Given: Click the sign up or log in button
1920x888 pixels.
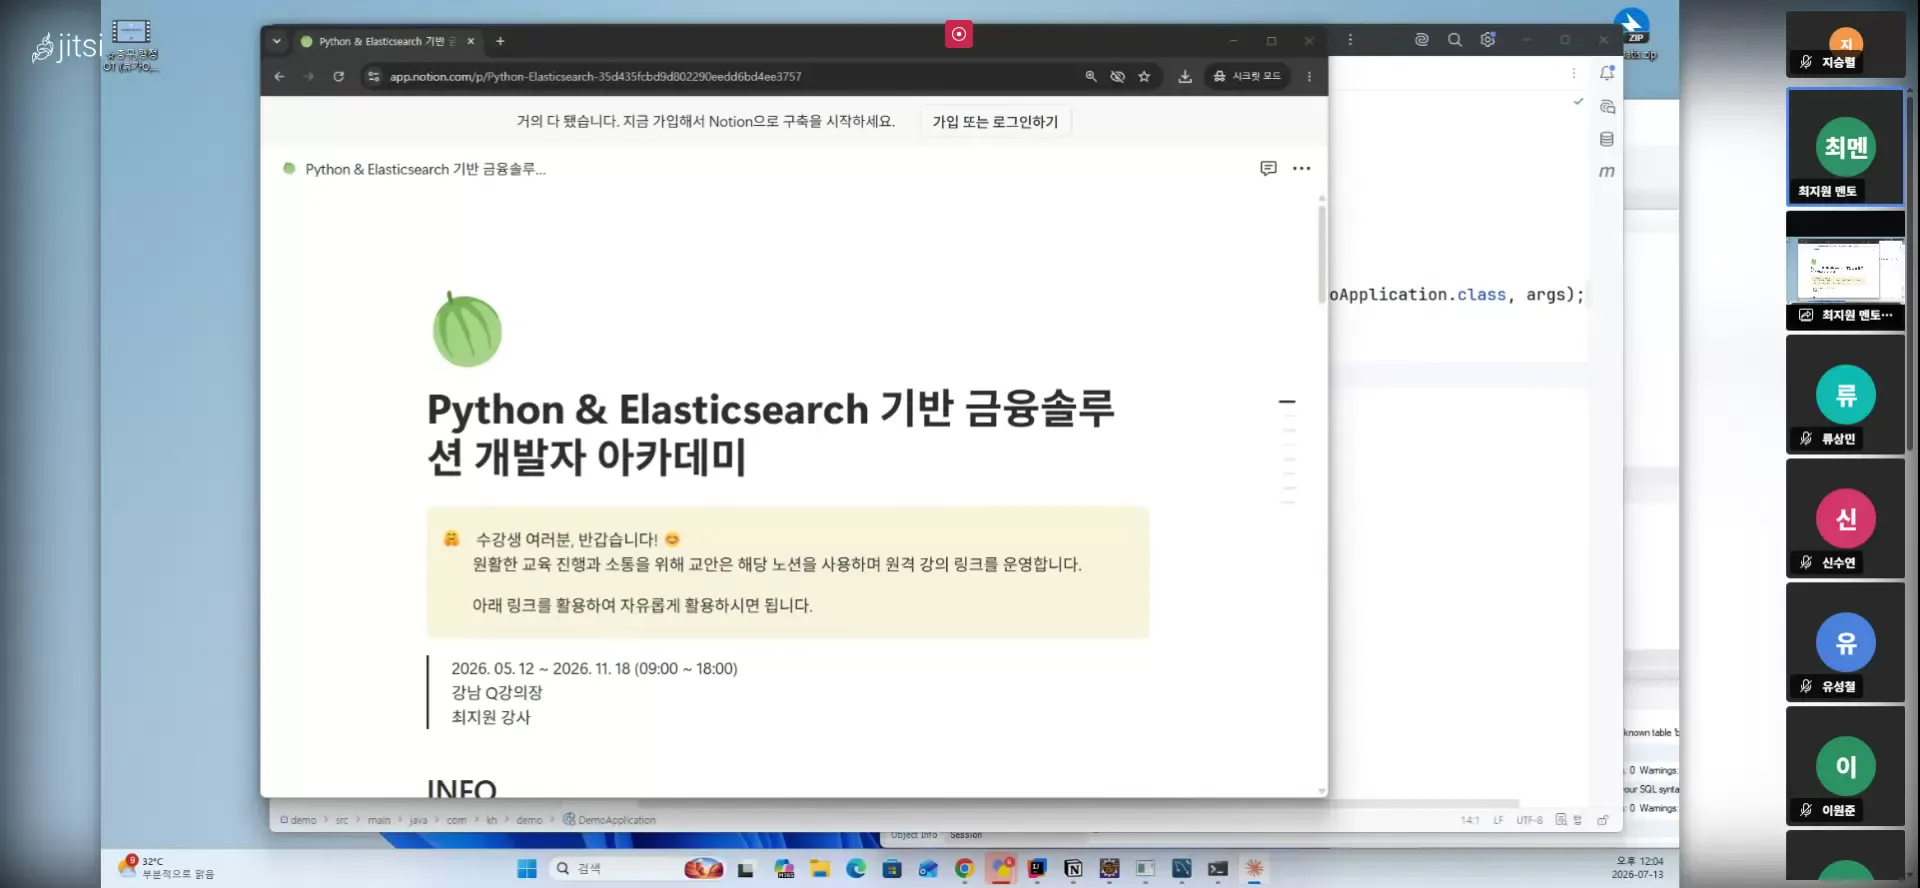Looking at the screenshot, I should [x=995, y=122].
